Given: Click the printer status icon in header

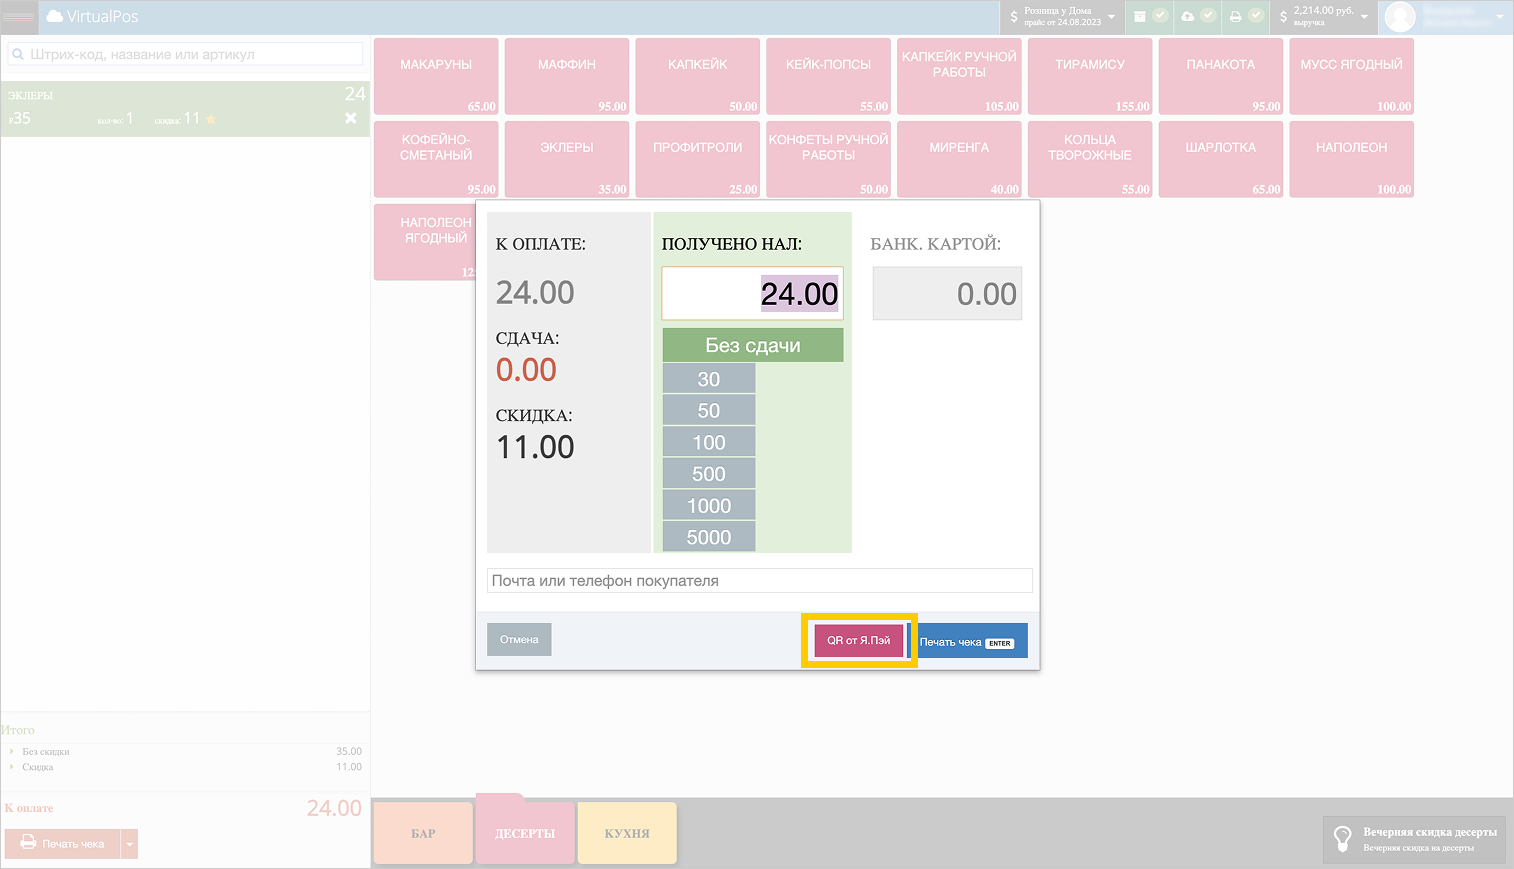Looking at the screenshot, I should (x=1235, y=16).
